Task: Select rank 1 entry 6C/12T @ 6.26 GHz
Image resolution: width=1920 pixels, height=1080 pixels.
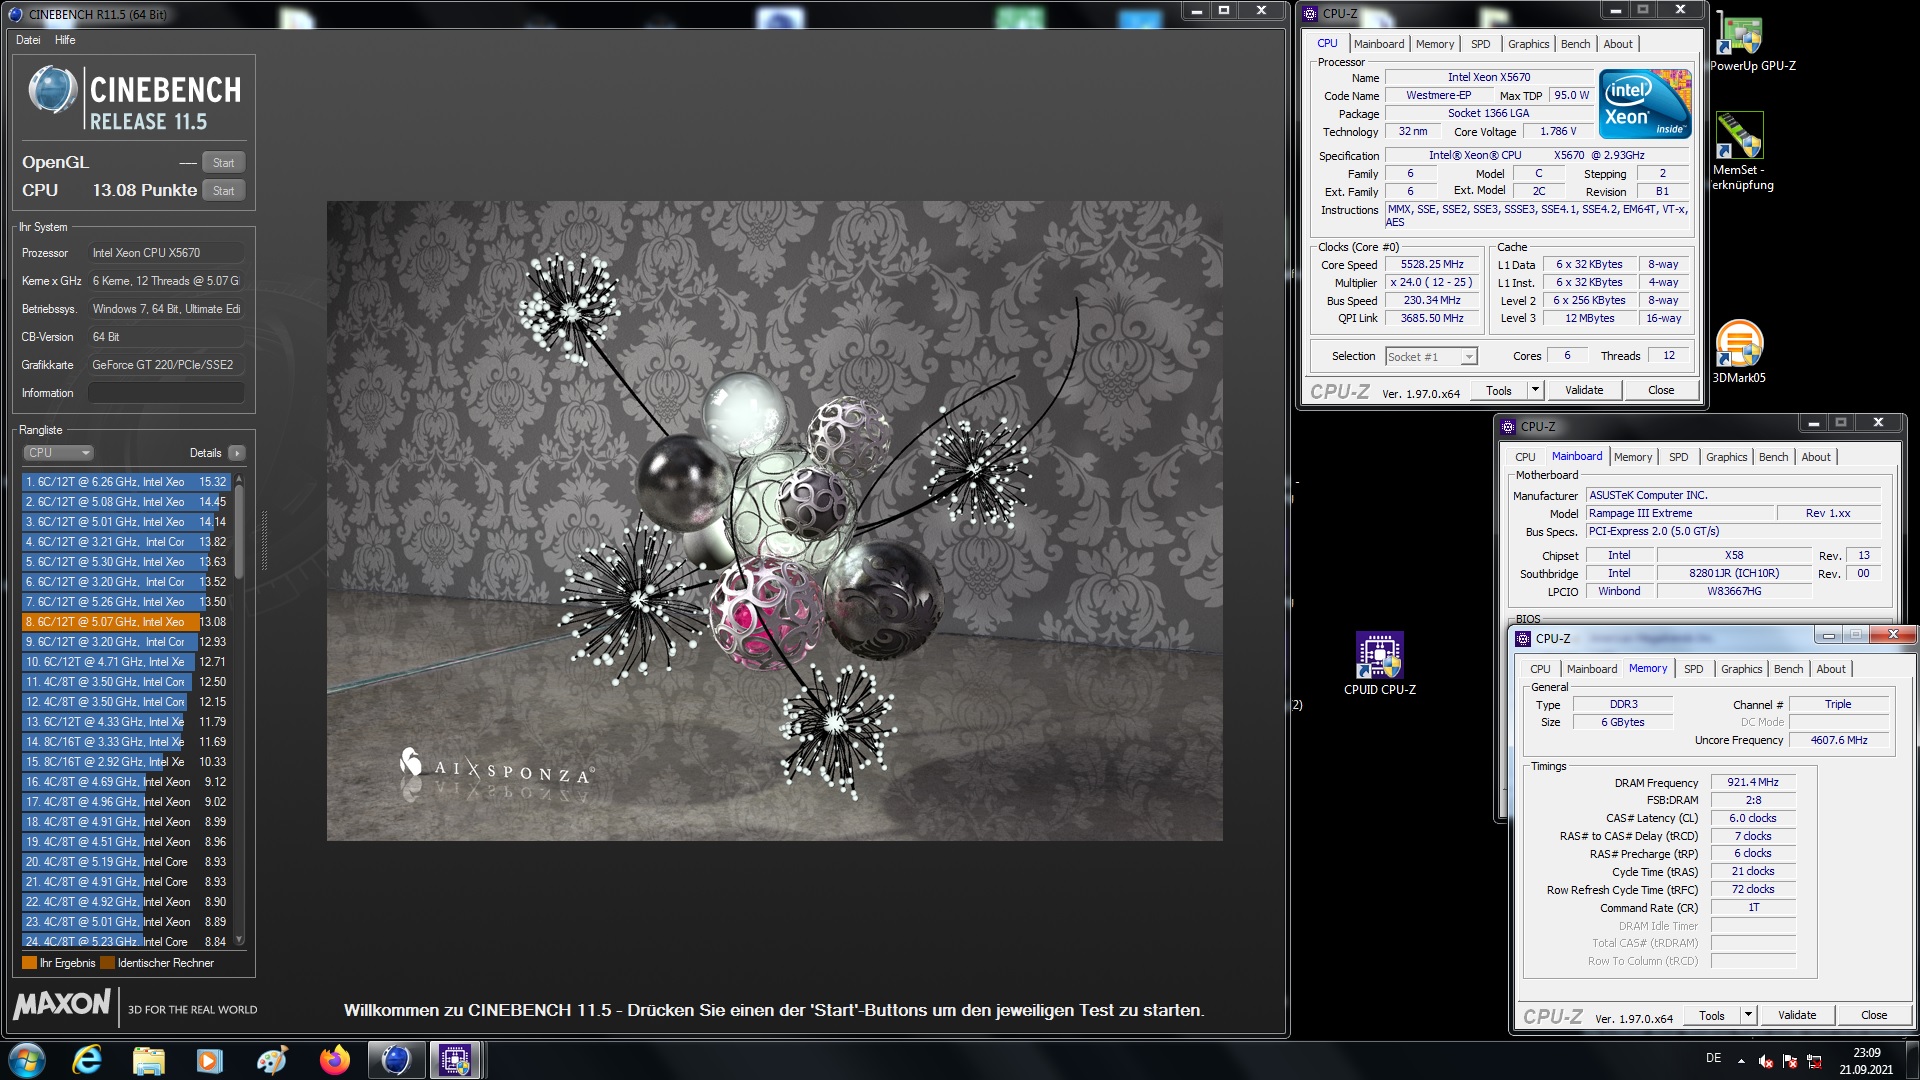Action: coord(126,482)
